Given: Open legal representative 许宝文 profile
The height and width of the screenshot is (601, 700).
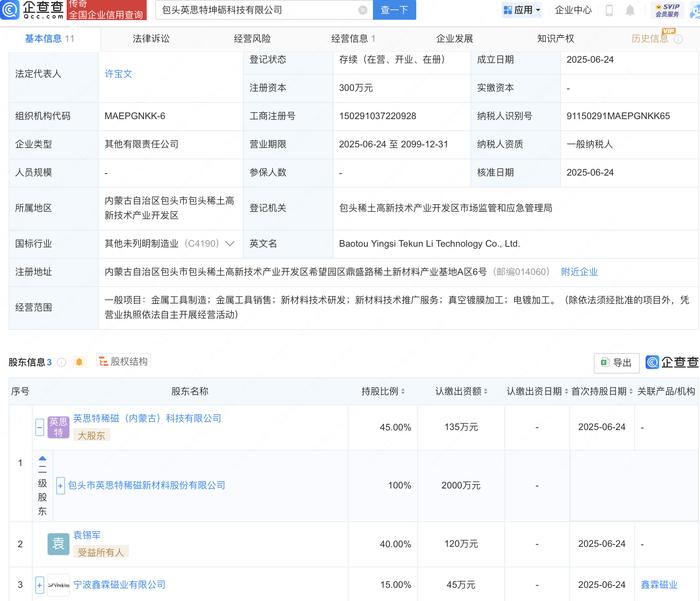Looking at the screenshot, I should click(118, 74).
